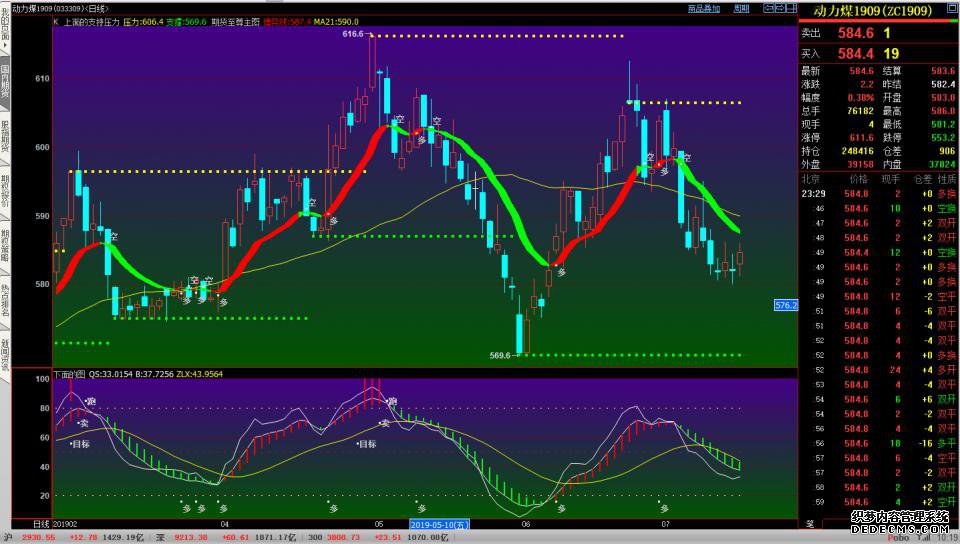
Task: Click the 569.6 low price marker
Action: (500, 355)
